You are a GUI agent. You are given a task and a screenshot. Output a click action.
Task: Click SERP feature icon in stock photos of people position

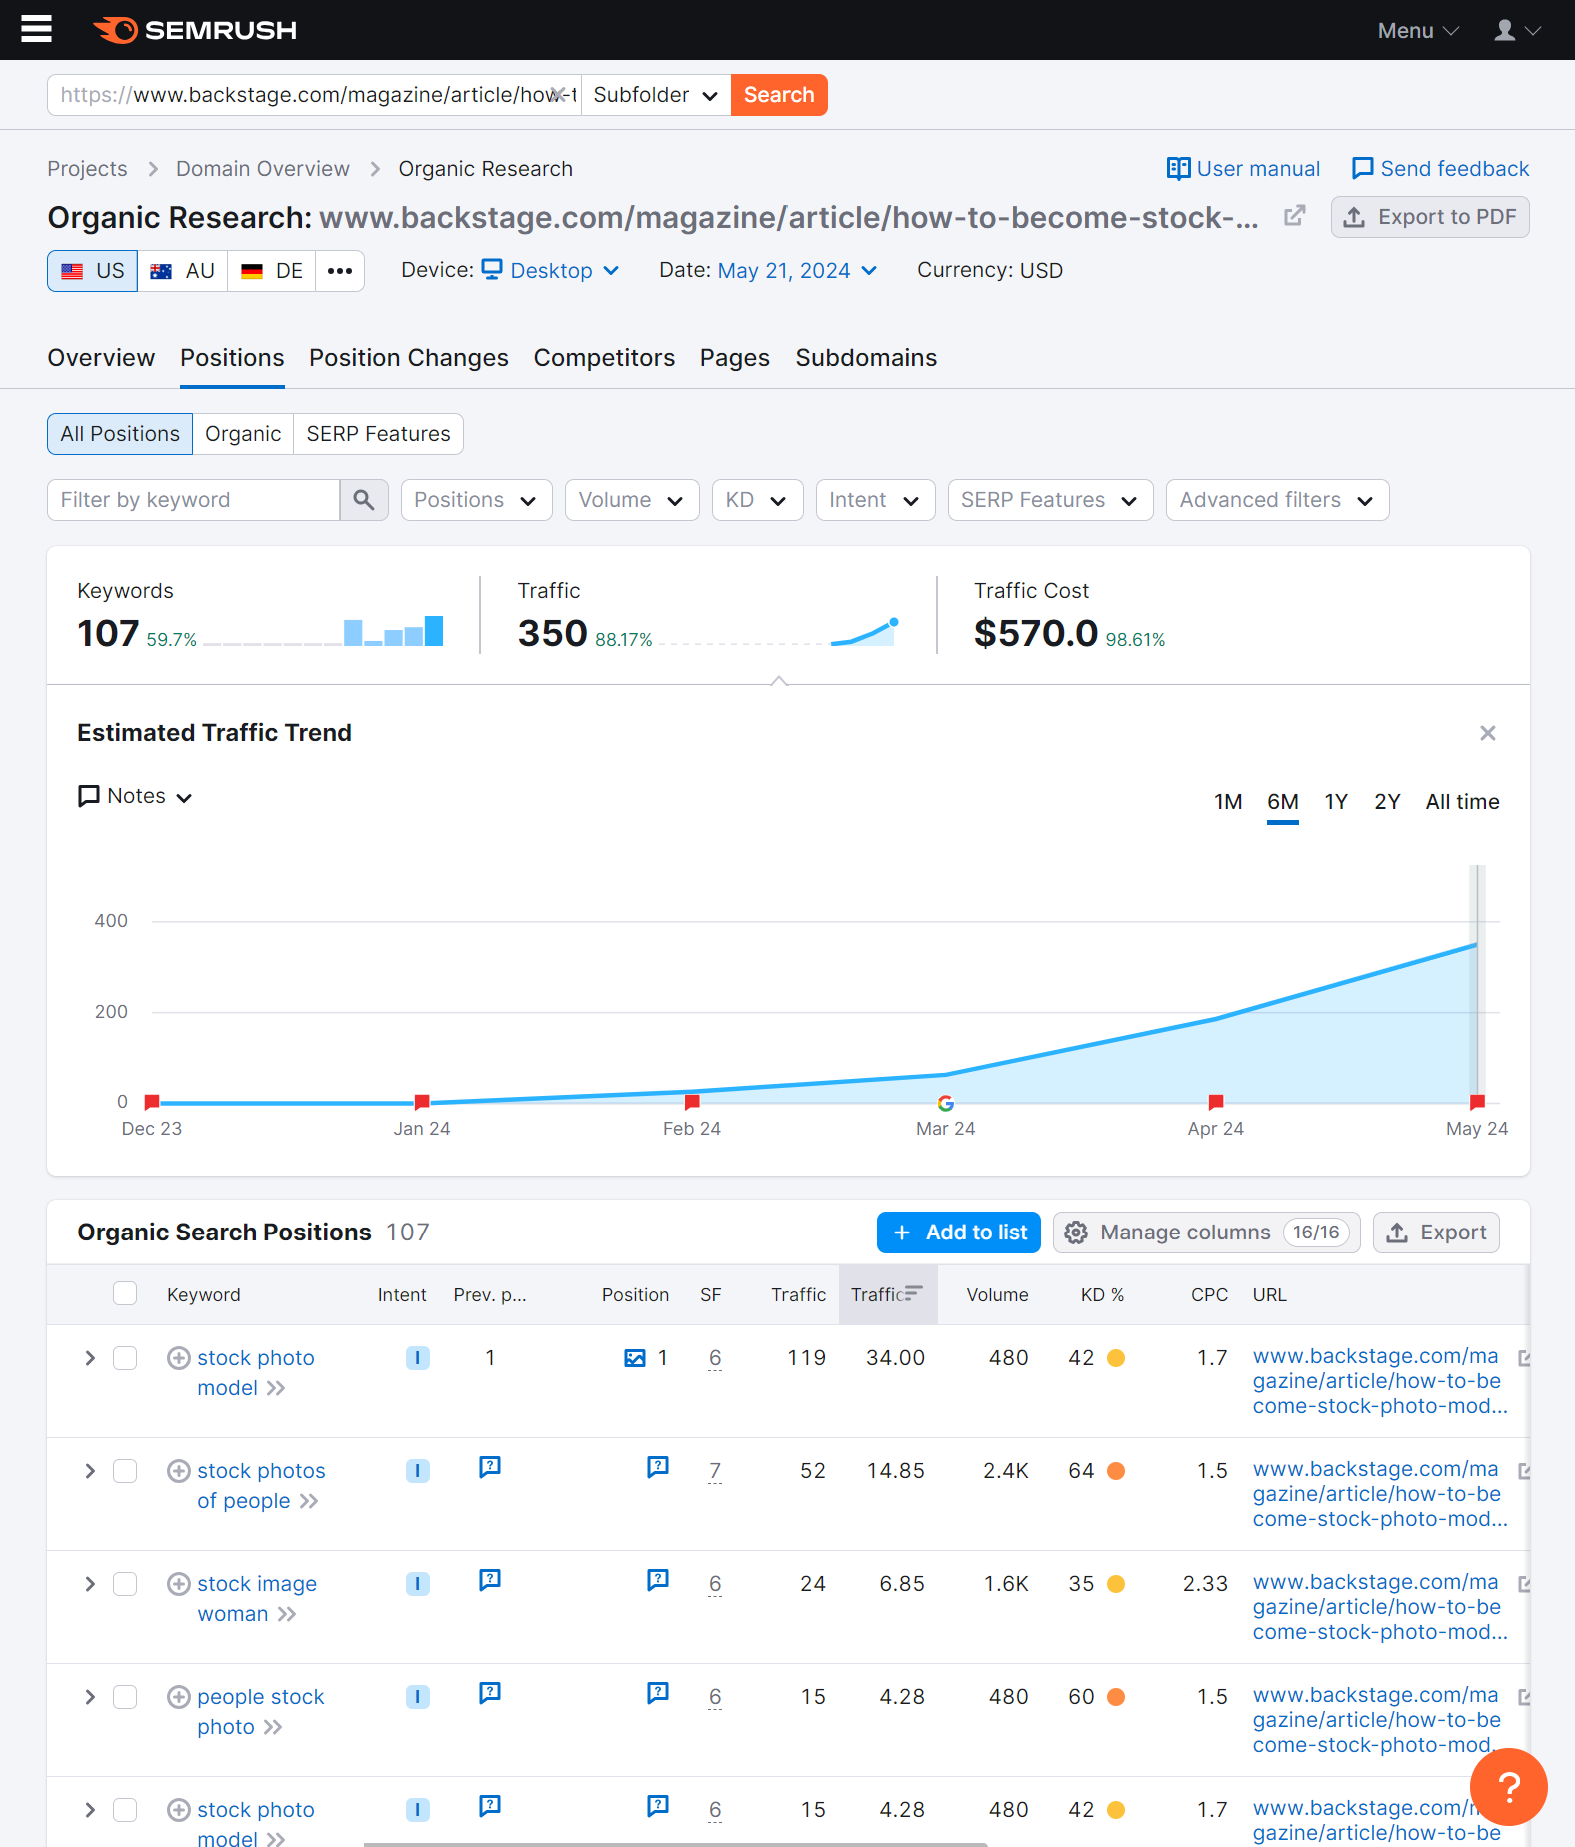pyautogui.click(x=658, y=1467)
